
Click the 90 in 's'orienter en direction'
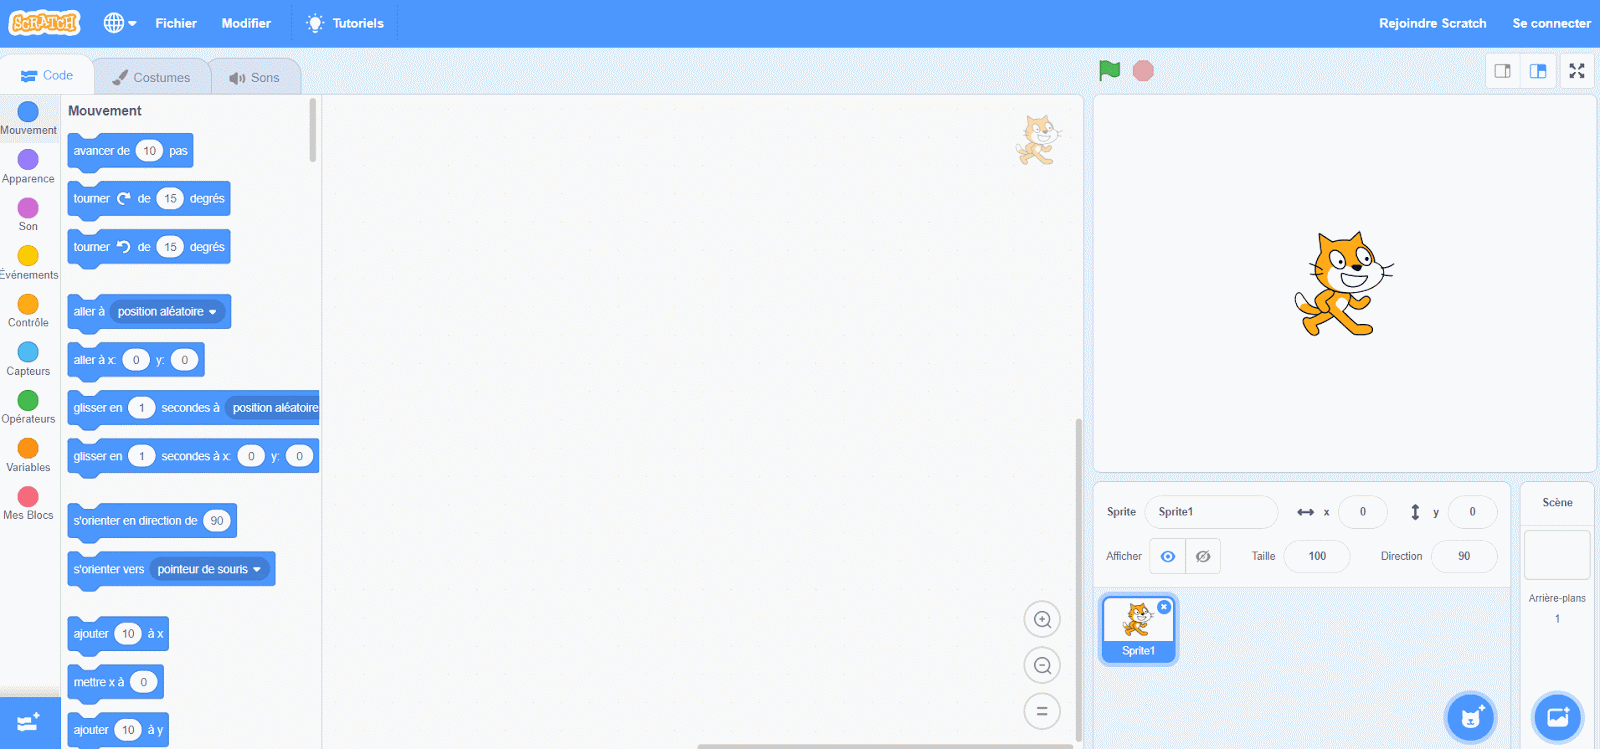point(217,521)
